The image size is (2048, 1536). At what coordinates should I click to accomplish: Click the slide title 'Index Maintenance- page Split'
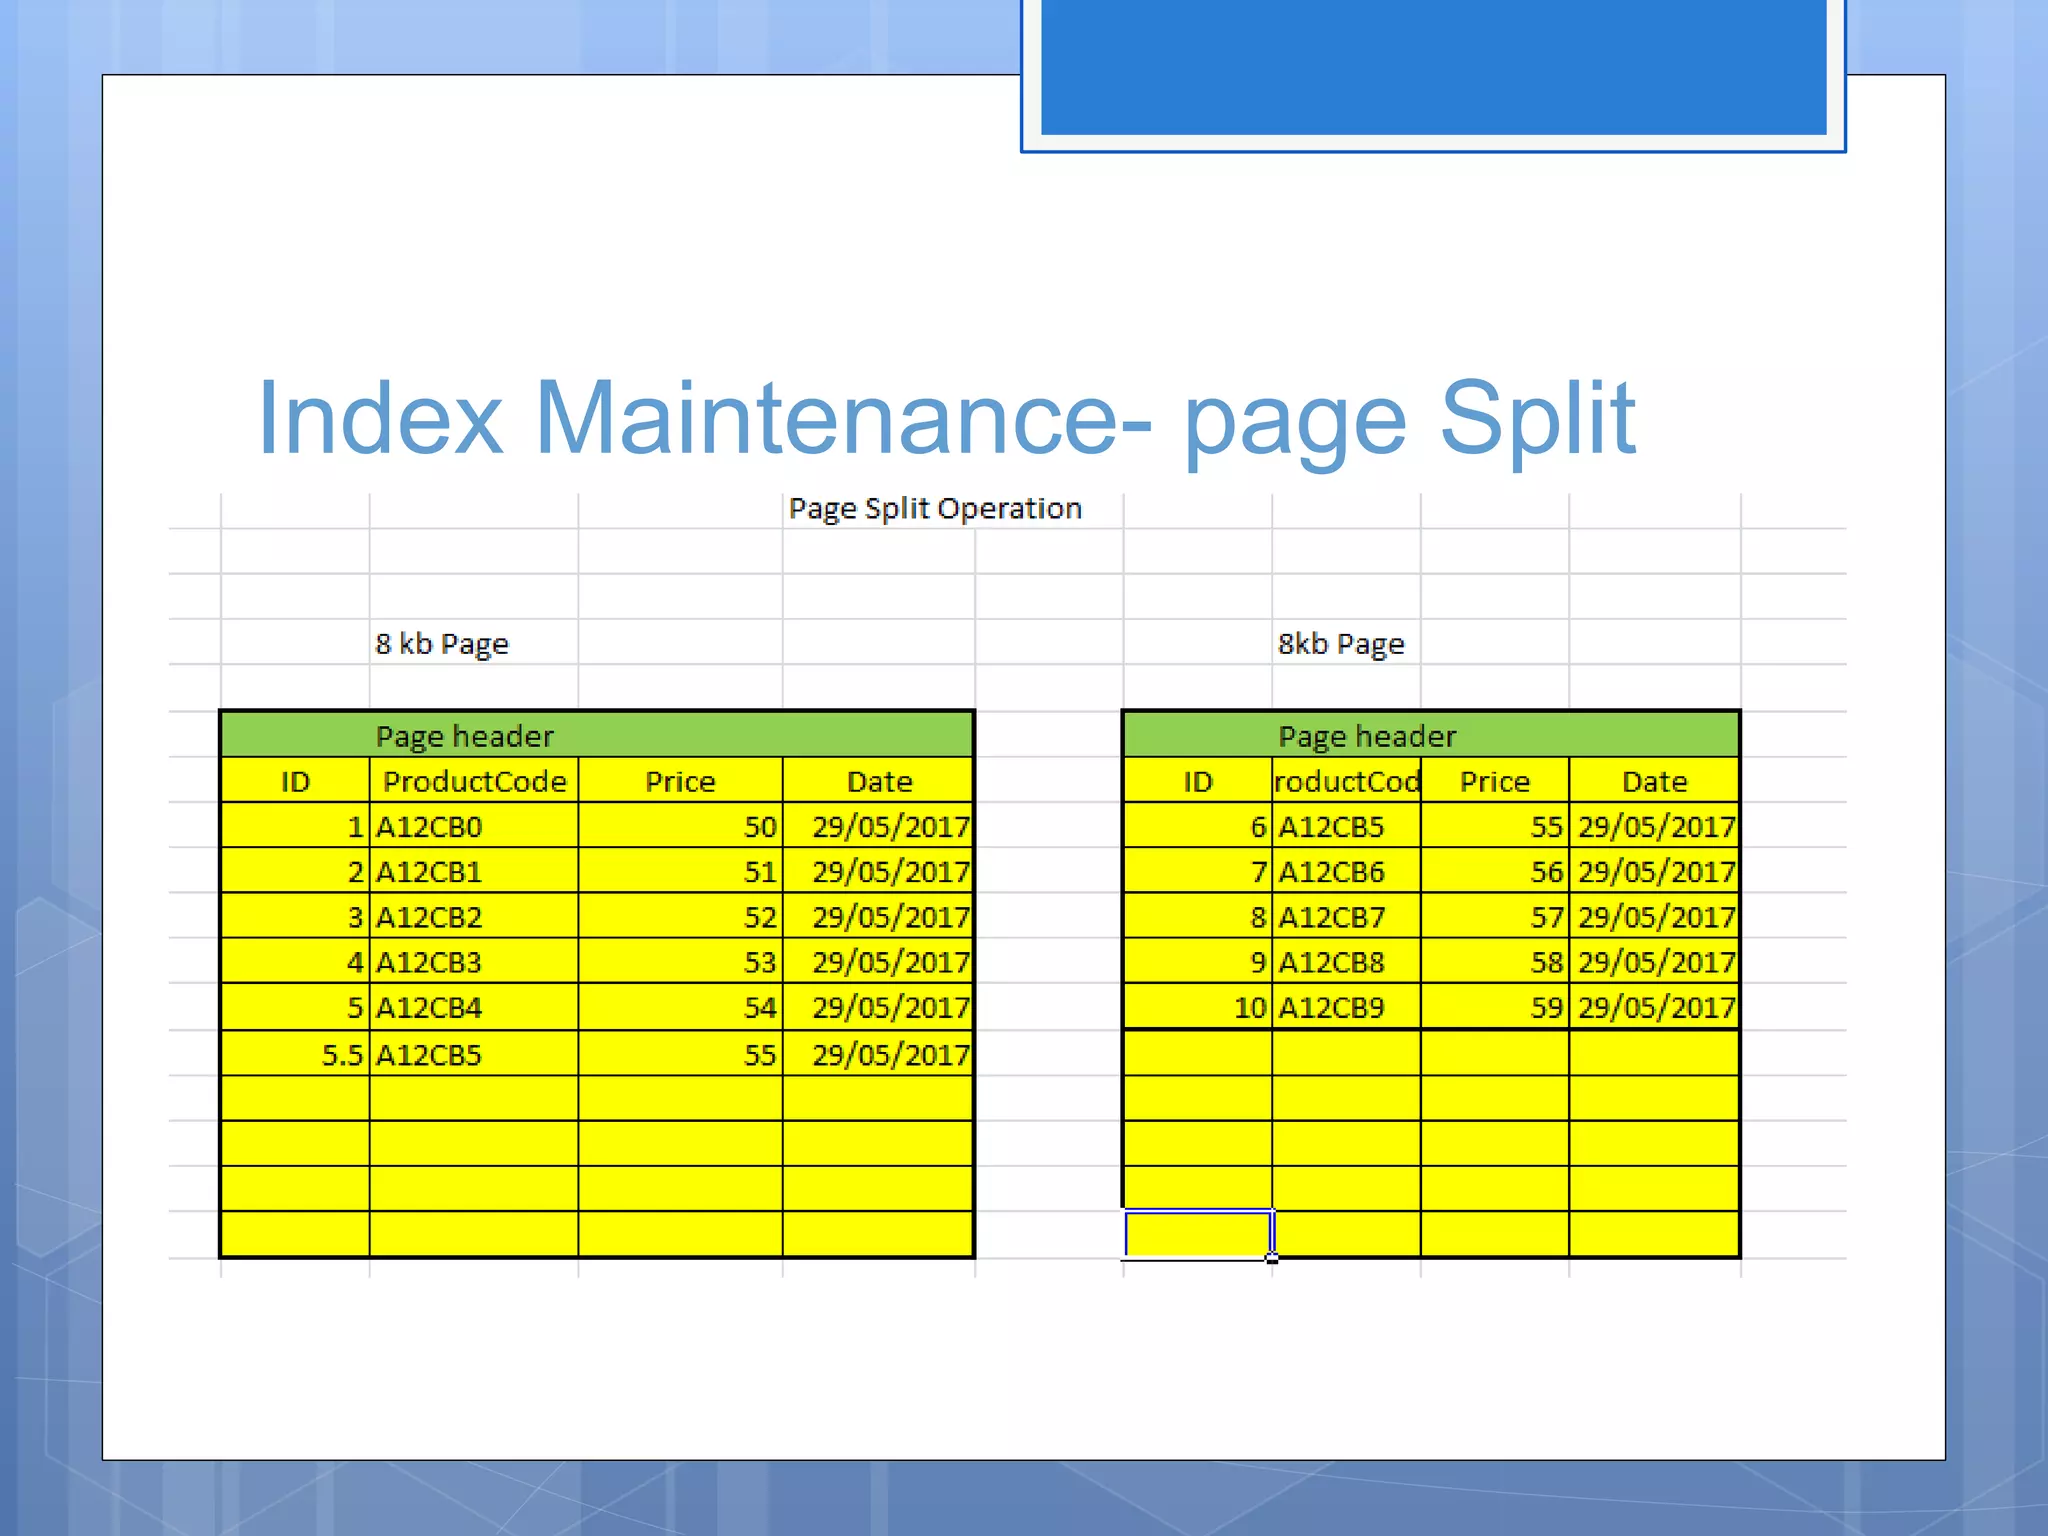946,418
